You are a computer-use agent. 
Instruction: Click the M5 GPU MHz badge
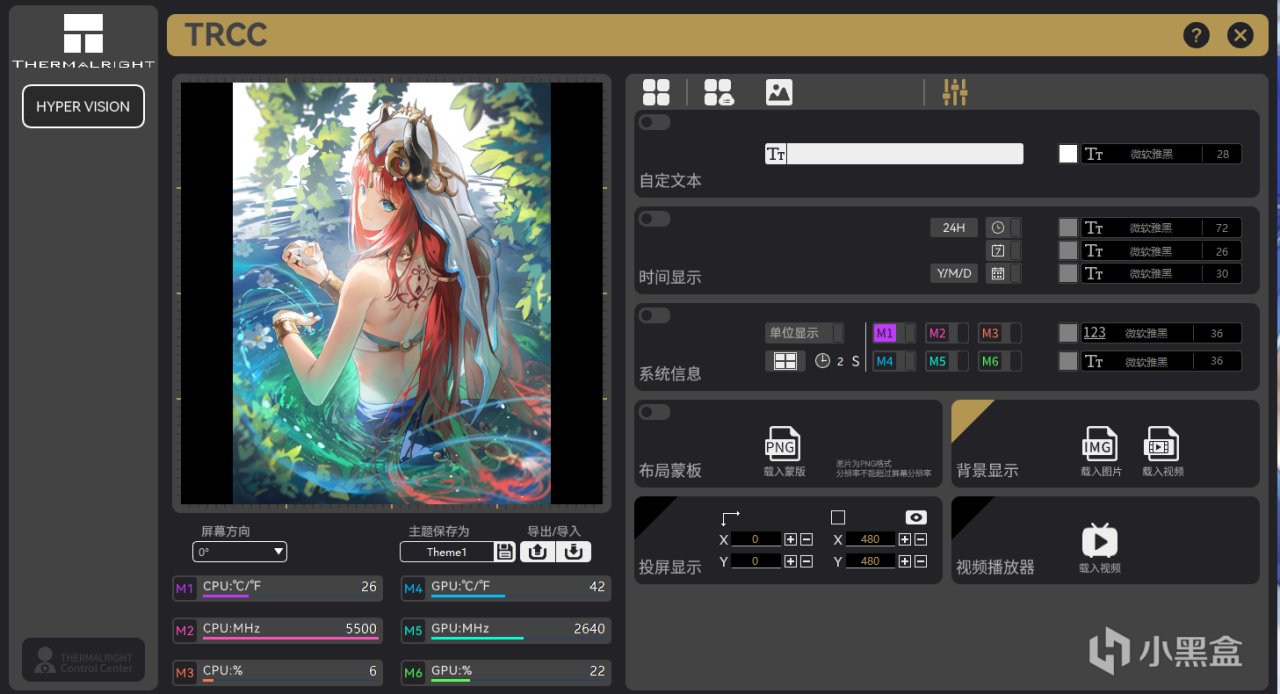point(414,631)
